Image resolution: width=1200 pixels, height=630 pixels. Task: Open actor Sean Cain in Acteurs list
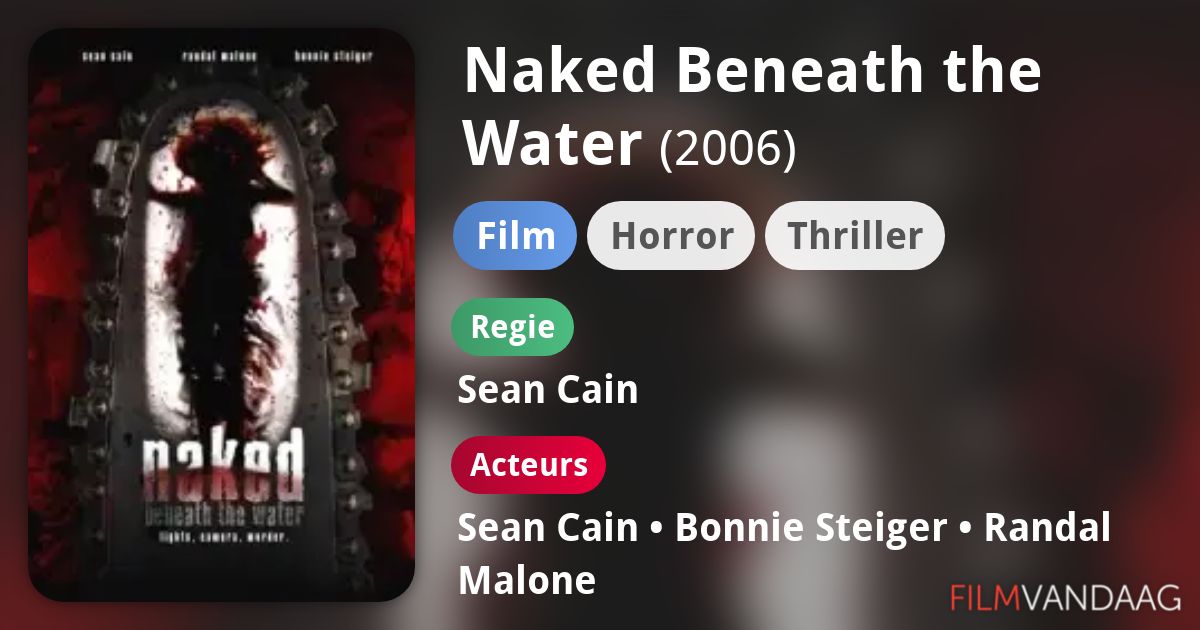click(x=548, y=528)
